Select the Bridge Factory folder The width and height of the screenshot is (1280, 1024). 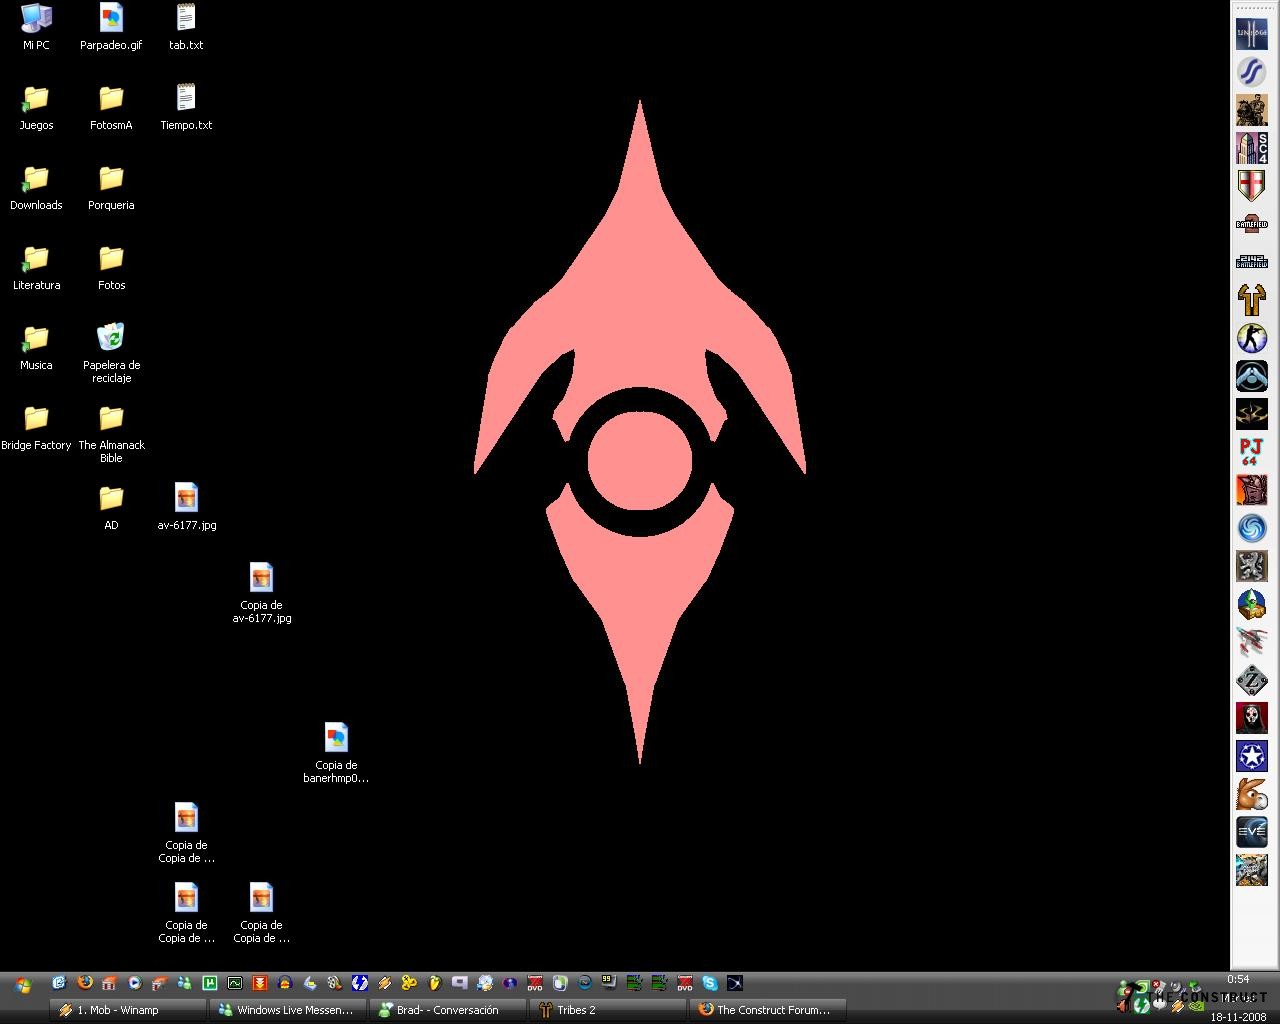click(36, 427)
